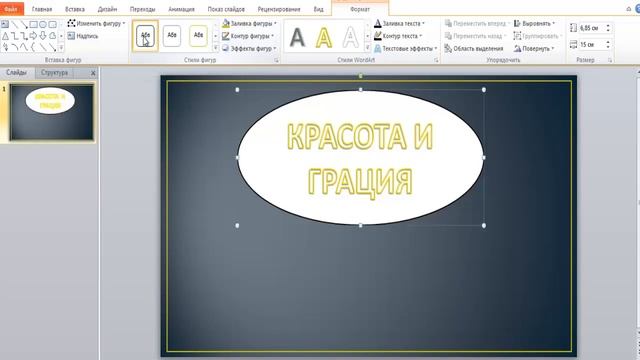Image resolution: width=640 pixels, height=360 pixels.
Task: Switch to the Главная tab
Action: (x=42, y=9)
